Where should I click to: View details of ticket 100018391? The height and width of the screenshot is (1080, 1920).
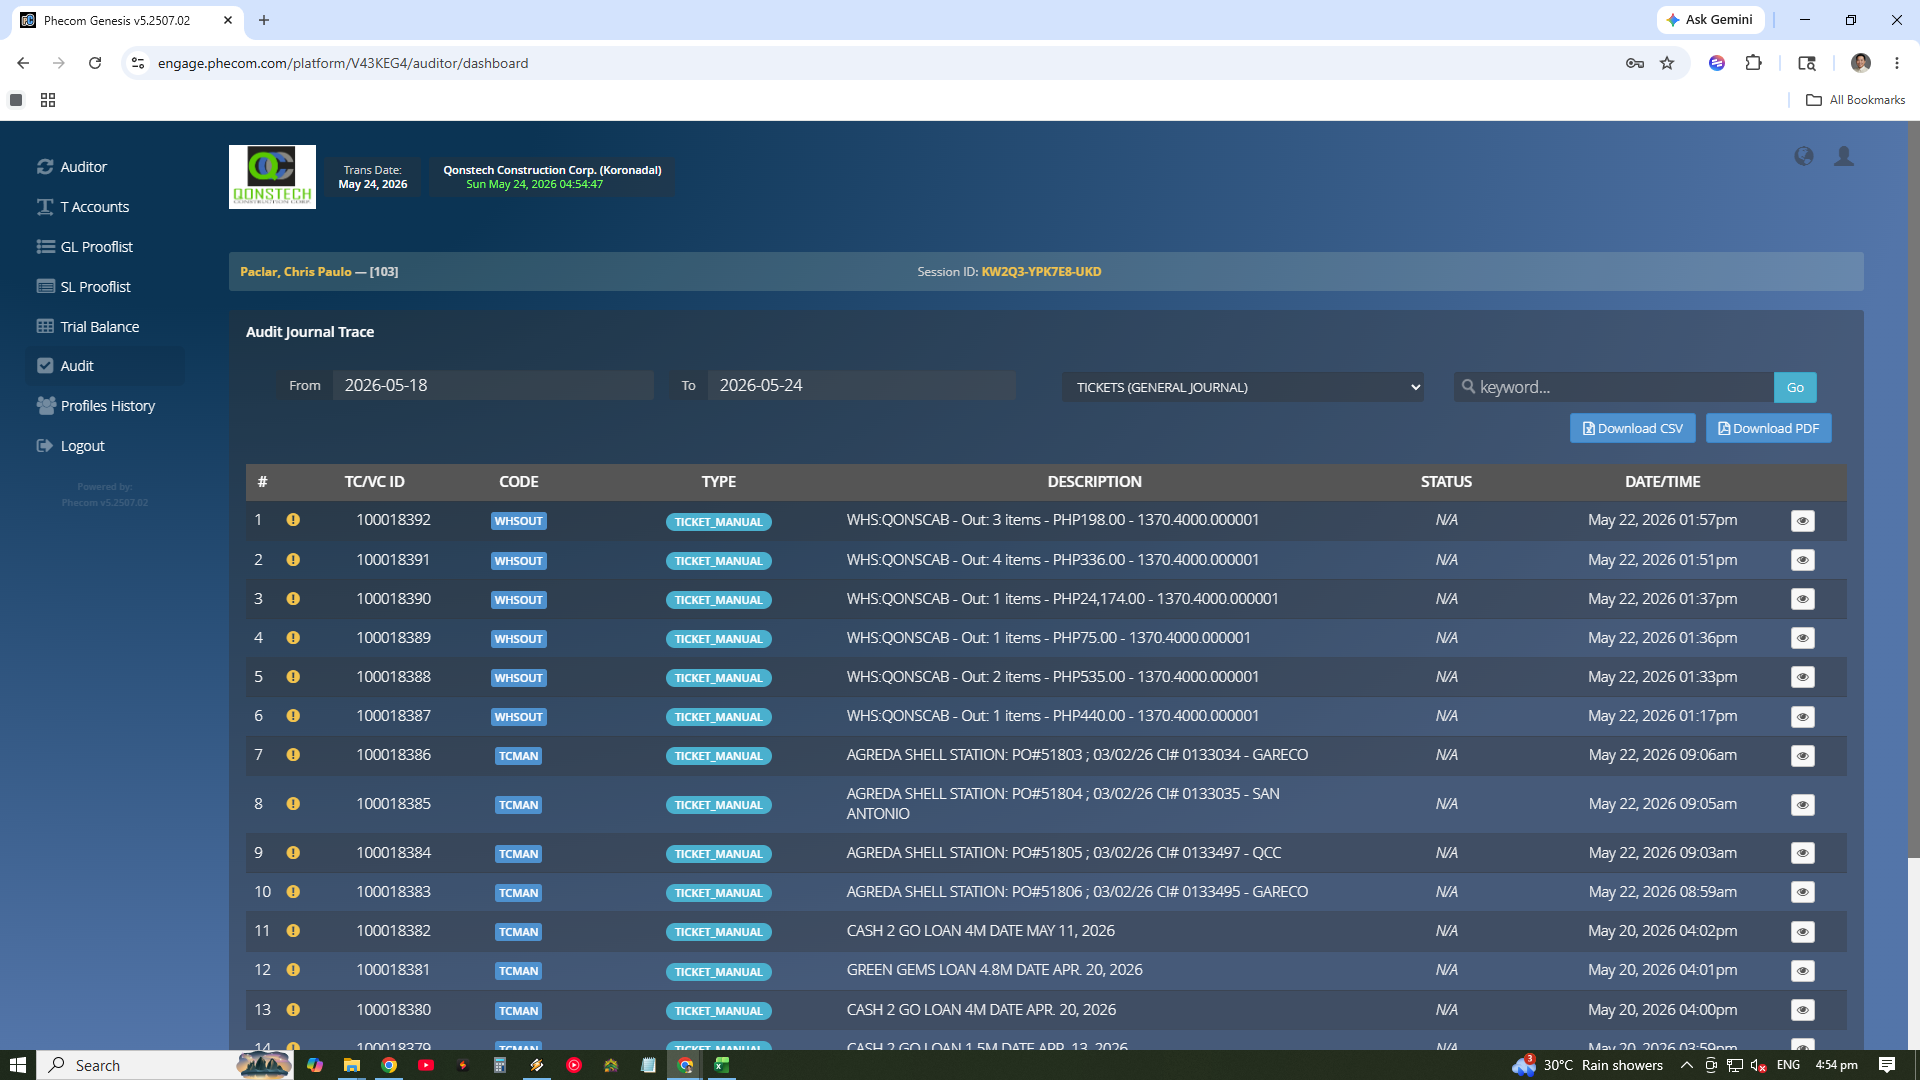(x=1802, y=560)
